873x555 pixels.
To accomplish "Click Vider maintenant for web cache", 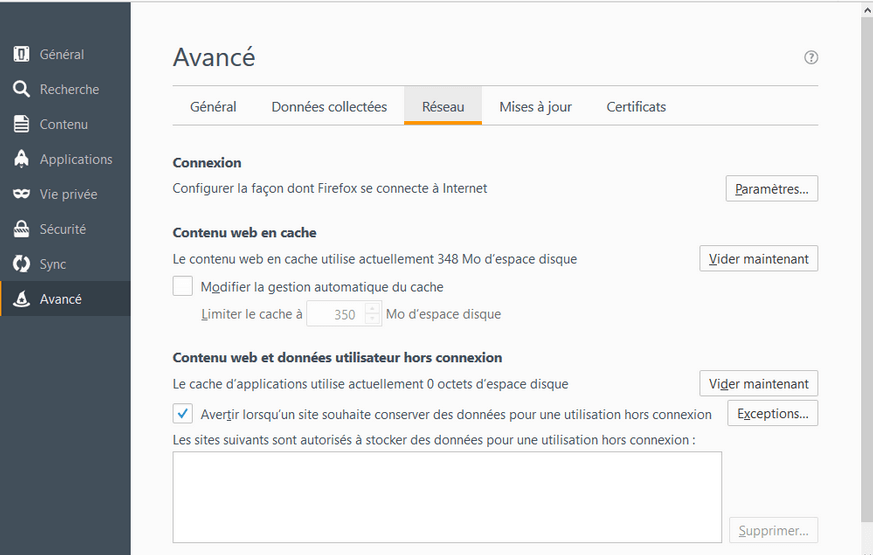I will 758,259.
